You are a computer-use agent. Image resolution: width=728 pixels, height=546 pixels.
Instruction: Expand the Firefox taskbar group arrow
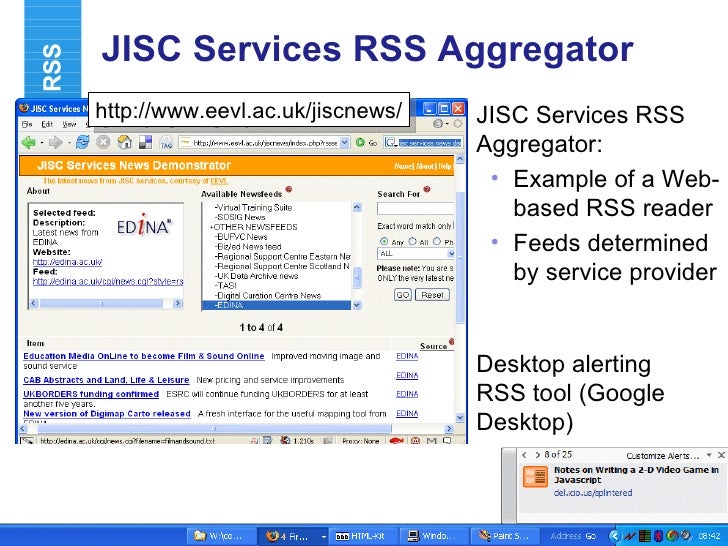point(324,536)
